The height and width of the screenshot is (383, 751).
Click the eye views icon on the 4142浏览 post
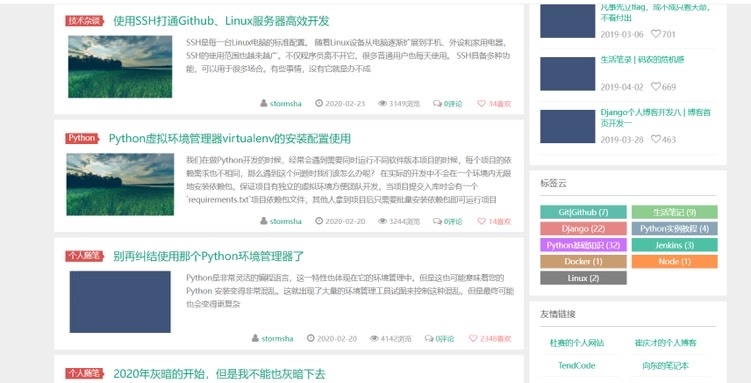coord(374,338)
